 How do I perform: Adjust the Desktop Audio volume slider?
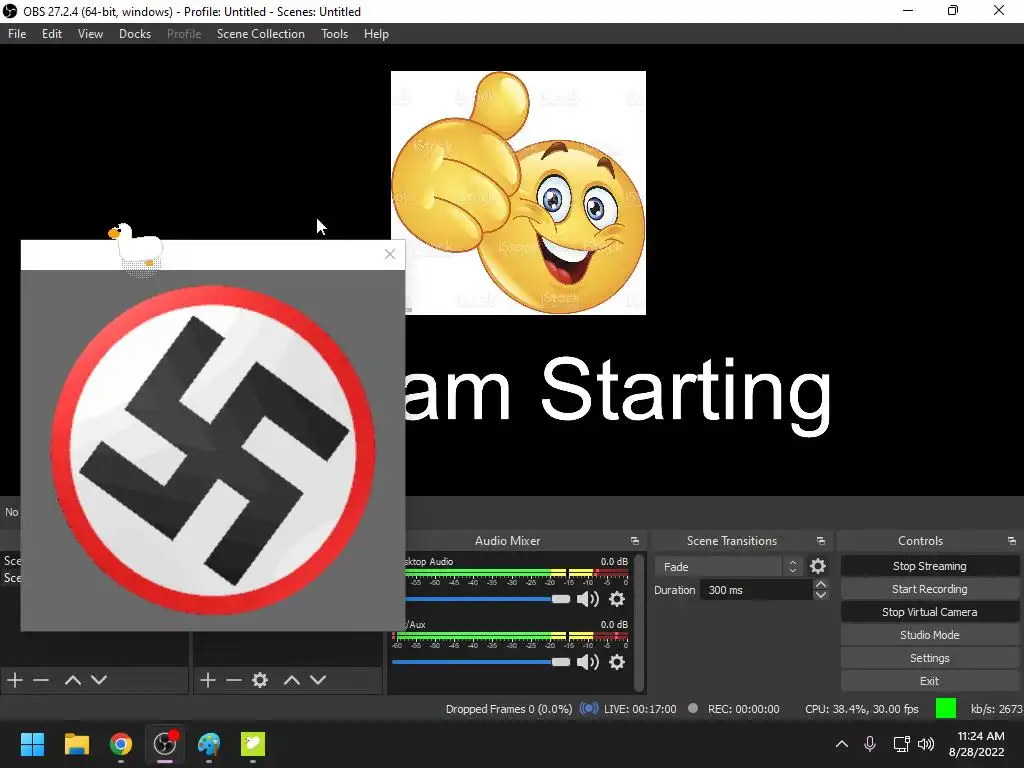(561, 599)
